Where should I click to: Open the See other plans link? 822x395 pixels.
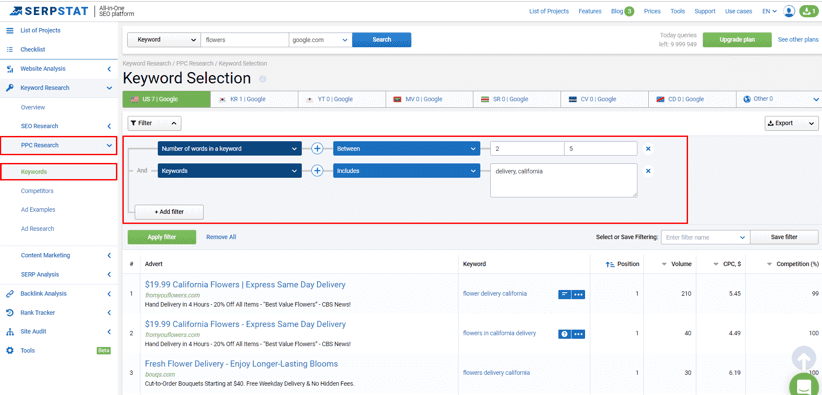point(798,39)
